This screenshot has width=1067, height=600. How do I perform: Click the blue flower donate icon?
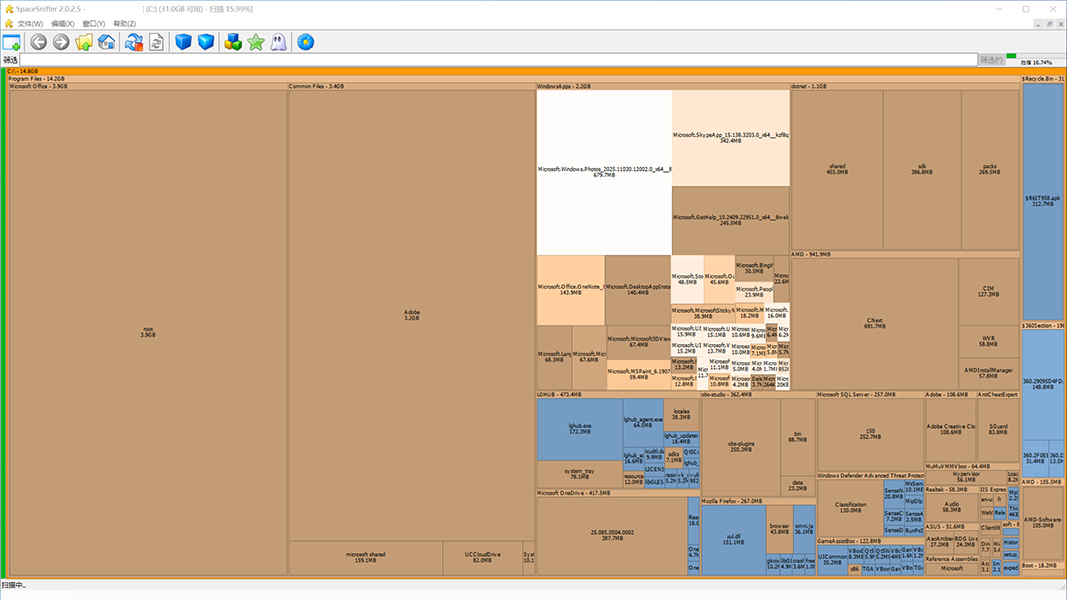(x=306, y=42)
